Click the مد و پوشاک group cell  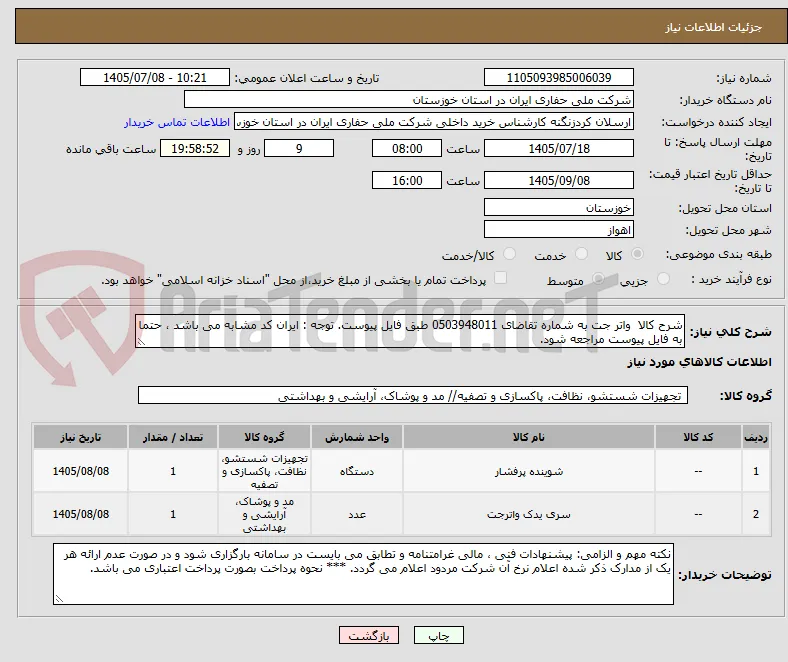[x=264, y=514]
